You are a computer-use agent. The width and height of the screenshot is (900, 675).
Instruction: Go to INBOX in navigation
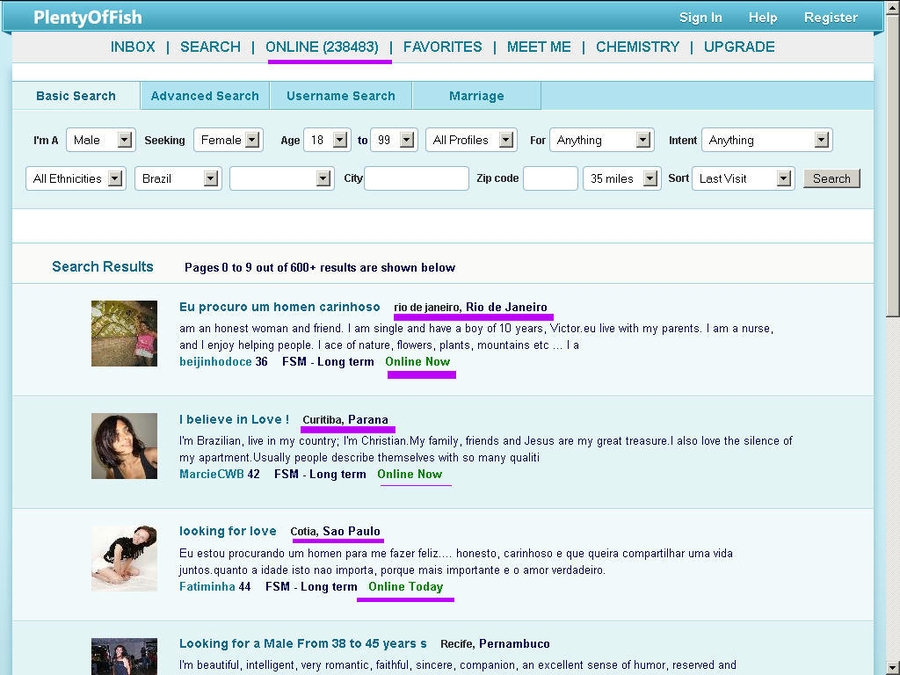point(133,47)
